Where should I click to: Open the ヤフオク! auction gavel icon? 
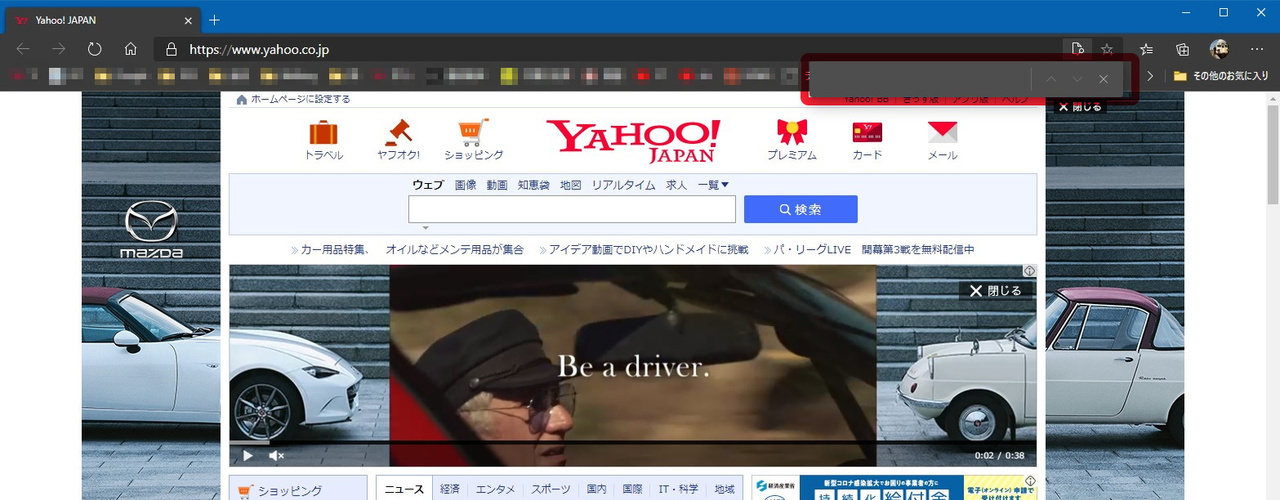pos(398,133)
